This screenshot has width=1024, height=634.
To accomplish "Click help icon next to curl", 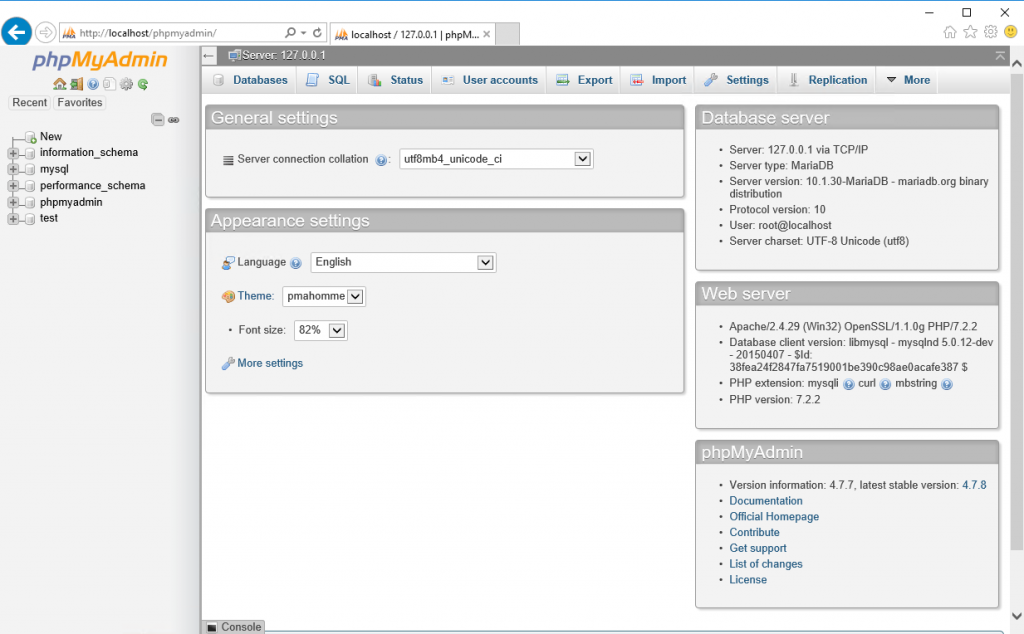I will [x=885, y=385].
